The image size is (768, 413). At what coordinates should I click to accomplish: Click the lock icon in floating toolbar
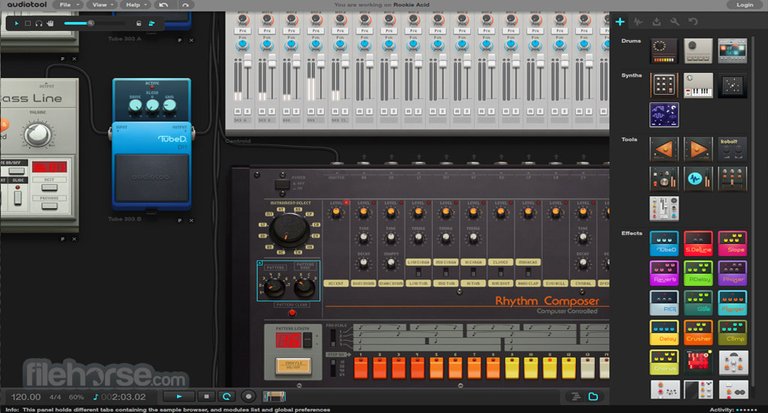coord(139,24)
